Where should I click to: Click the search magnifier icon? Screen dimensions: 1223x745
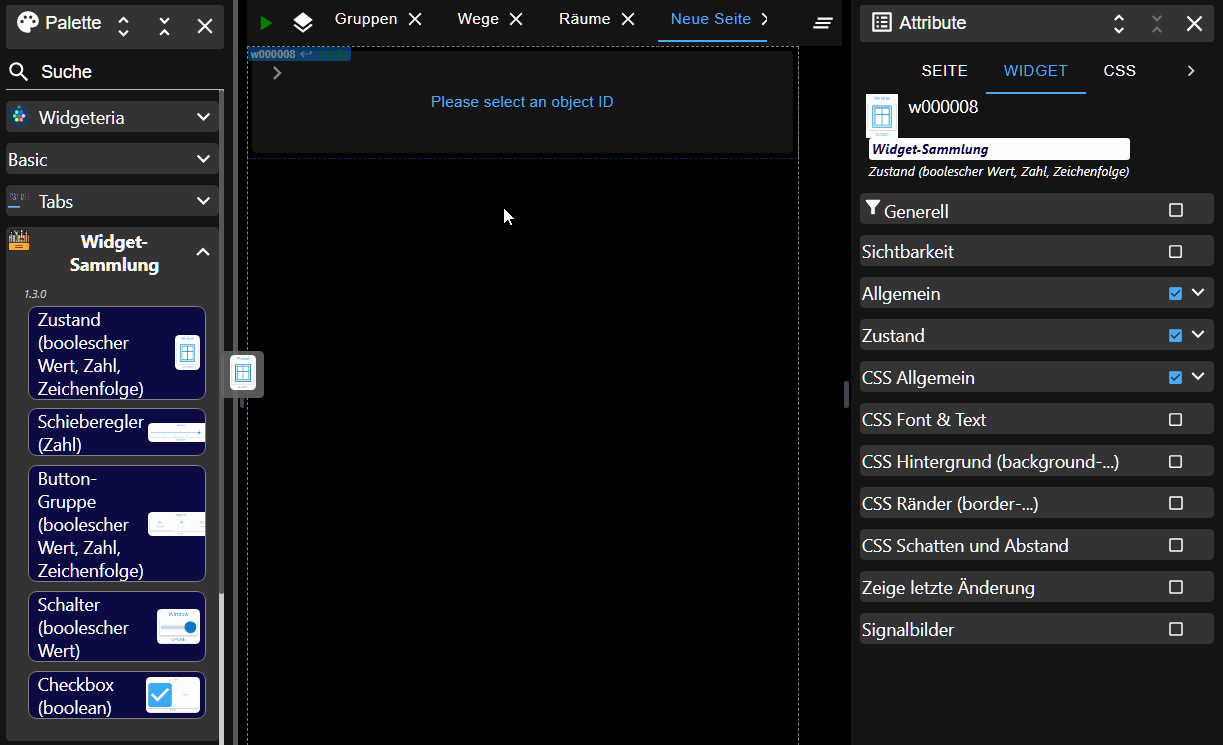(x=18, y=72)
